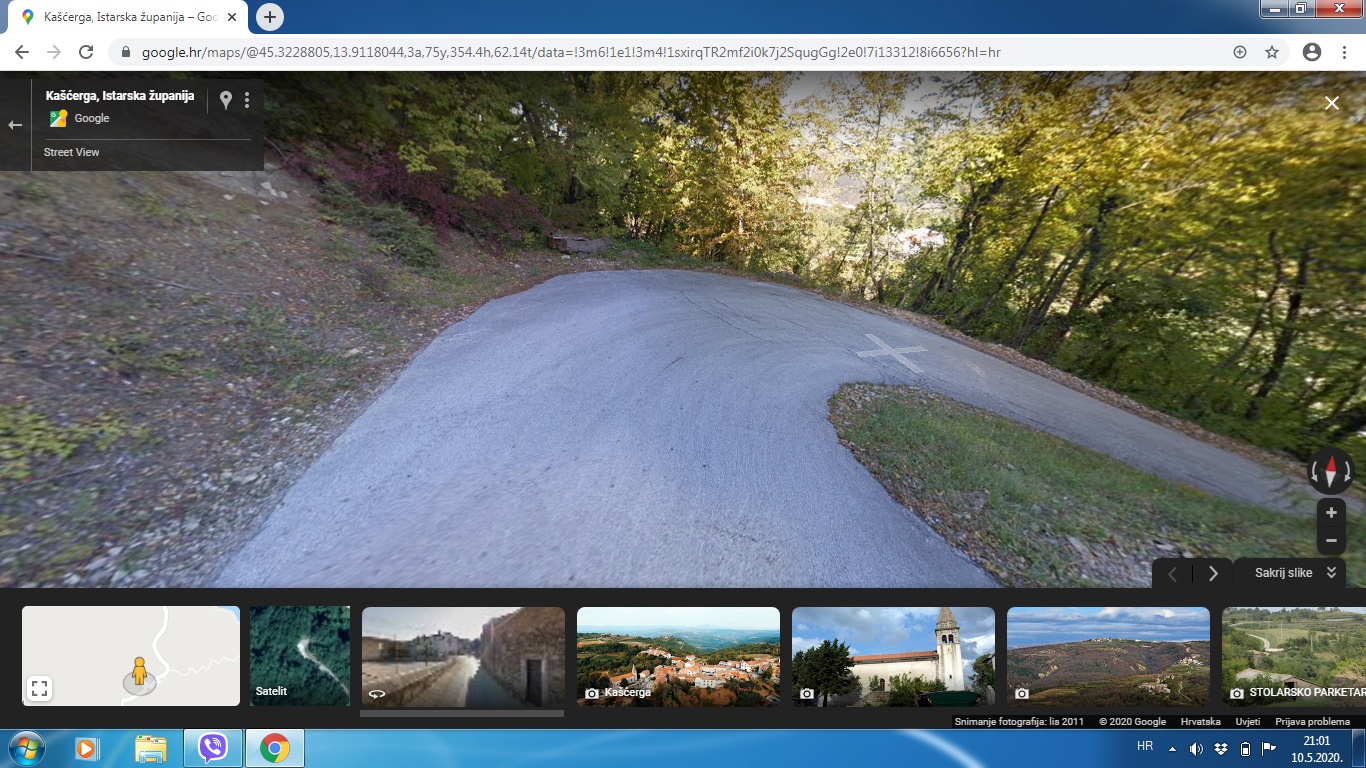Close Street View with the X icon
1366x768 pixels.
(x=1332, y=103)
